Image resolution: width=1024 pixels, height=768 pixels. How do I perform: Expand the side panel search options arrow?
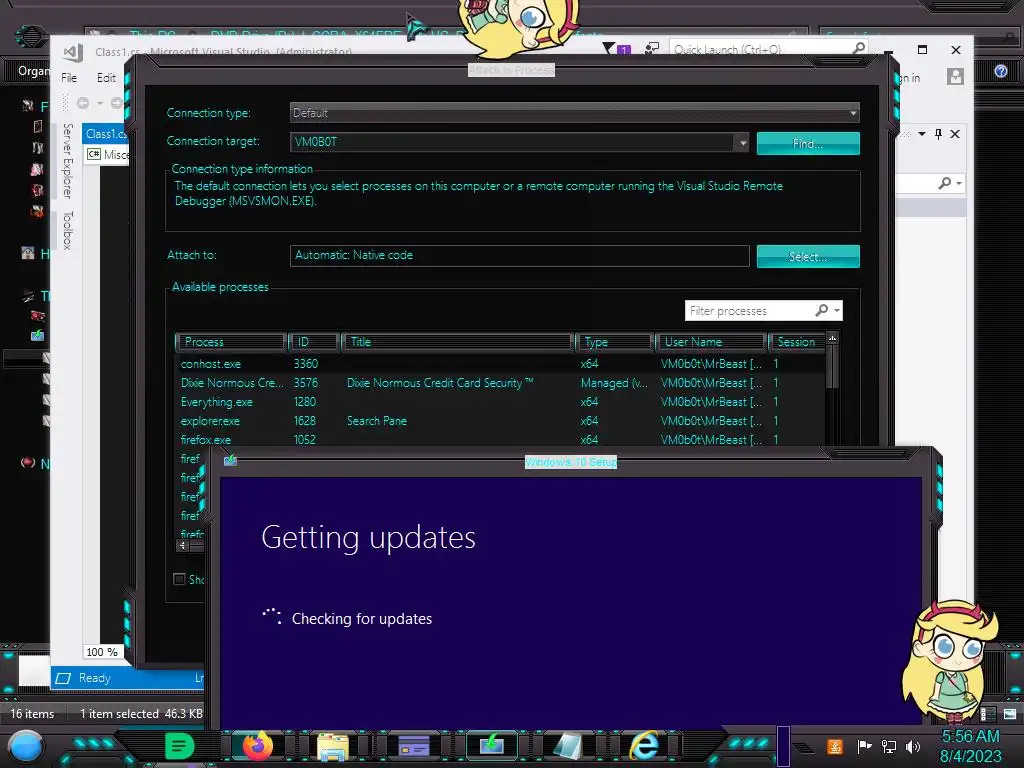pyautogui.click(x=959, y=184)
